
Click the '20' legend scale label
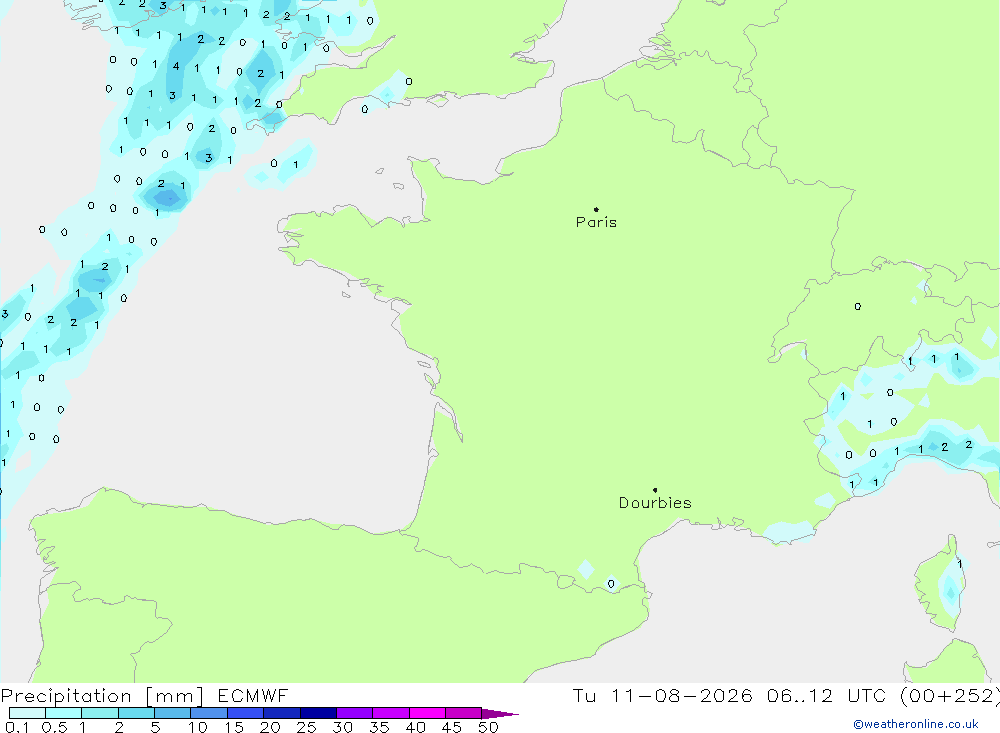[x=270, y=727]
